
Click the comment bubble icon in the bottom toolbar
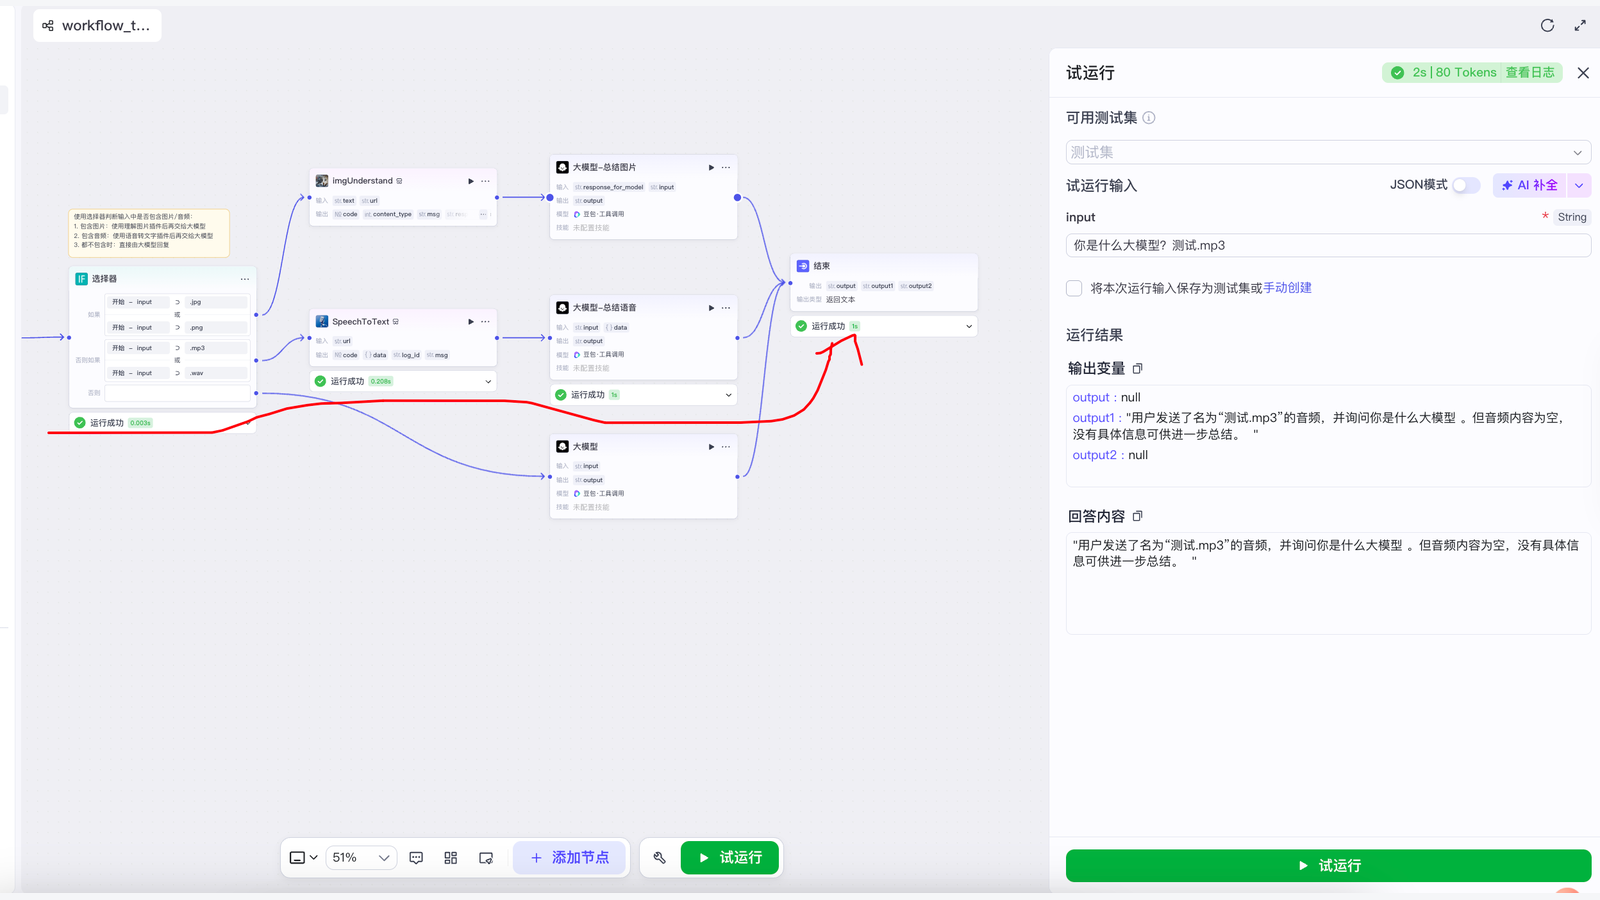point(417,858)
